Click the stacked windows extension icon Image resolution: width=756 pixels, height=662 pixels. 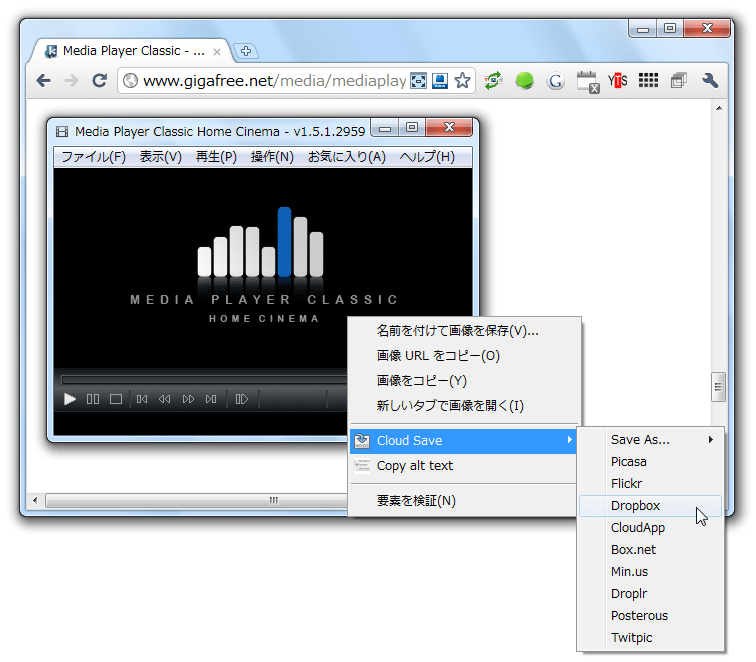click(x=679, y=81)
